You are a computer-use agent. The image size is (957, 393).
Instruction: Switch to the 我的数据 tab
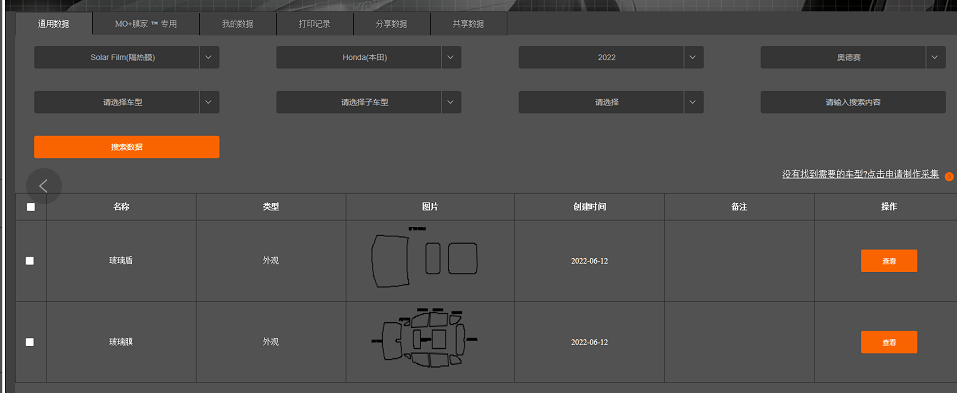pyautogui.click(x=237, y=24)
